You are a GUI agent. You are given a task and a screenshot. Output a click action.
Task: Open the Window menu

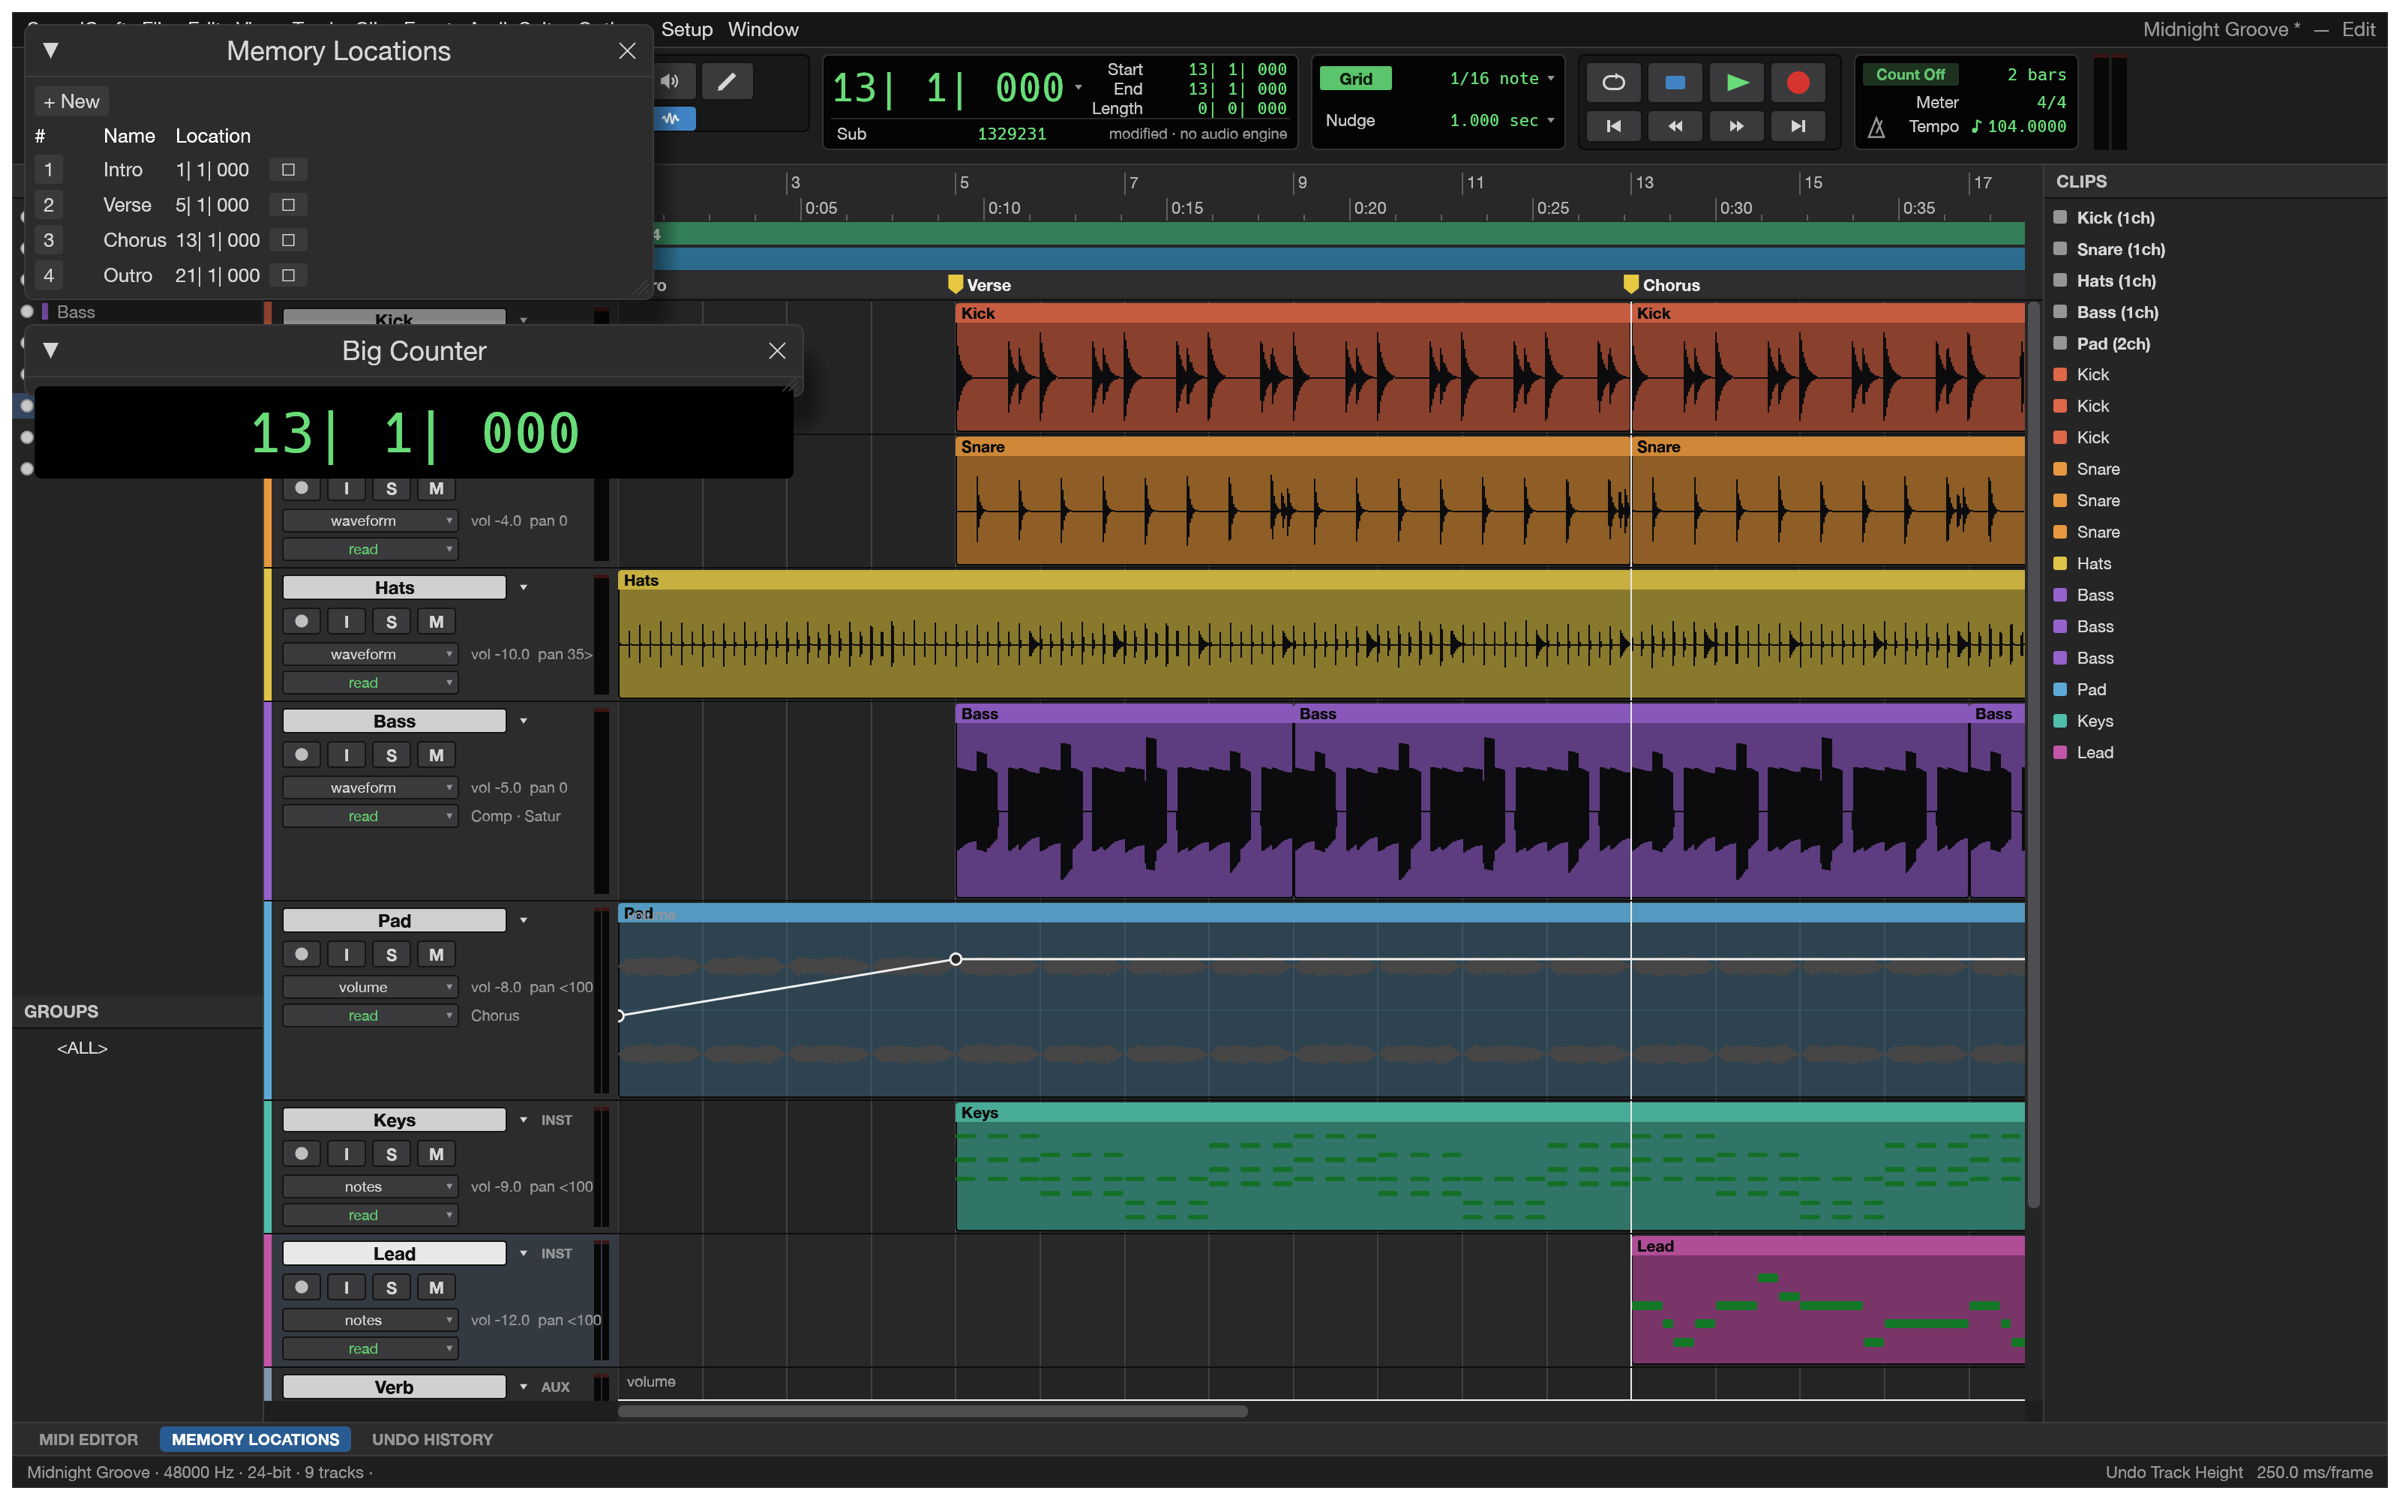coord(763,29)
